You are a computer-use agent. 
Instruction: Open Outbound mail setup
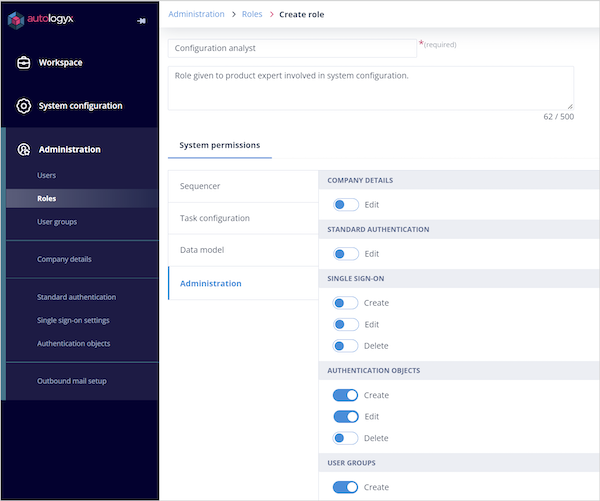coord(72,381)
